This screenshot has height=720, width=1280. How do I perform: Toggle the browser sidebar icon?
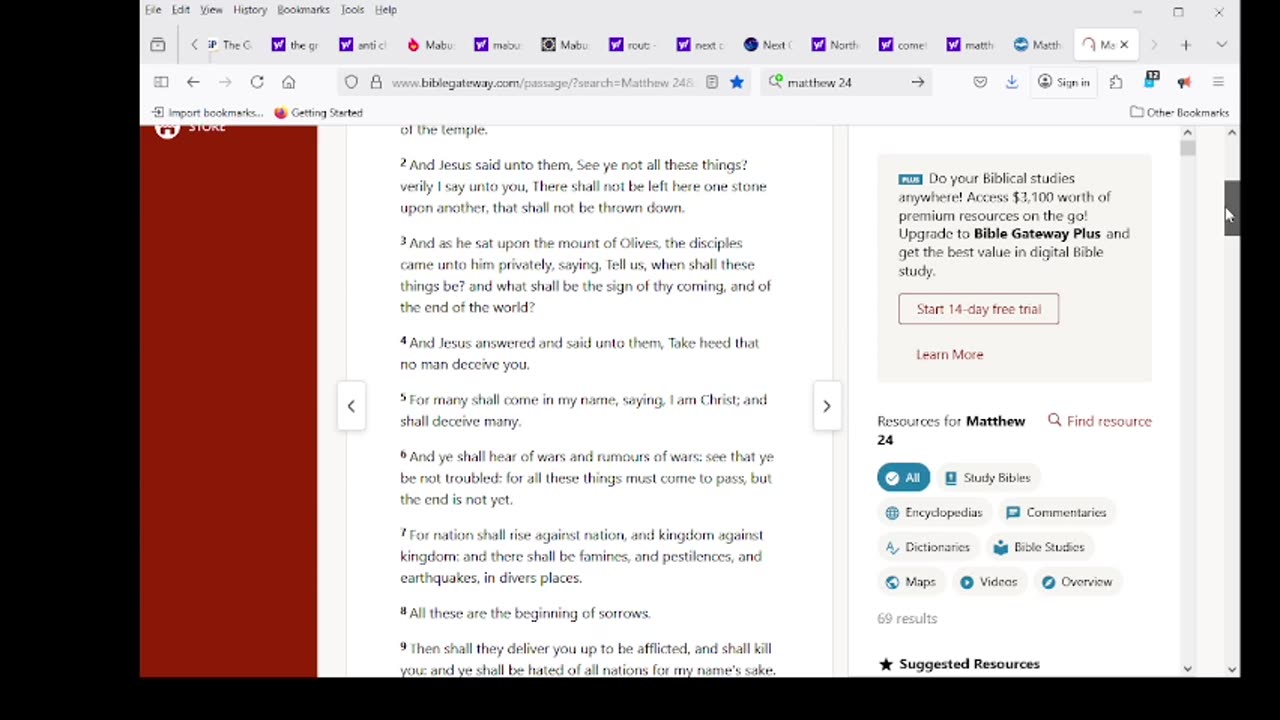(161, 82)
